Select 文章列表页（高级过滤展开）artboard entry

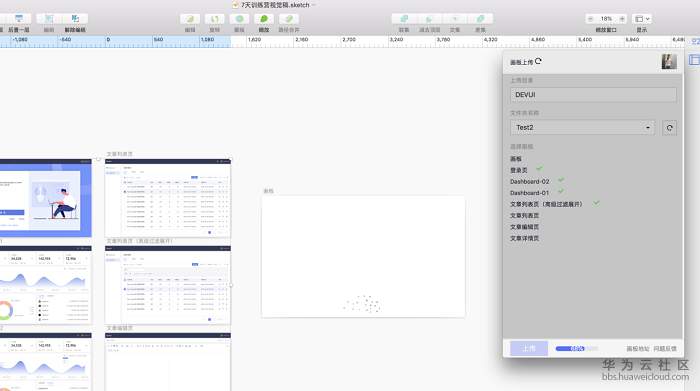[546, 204]
